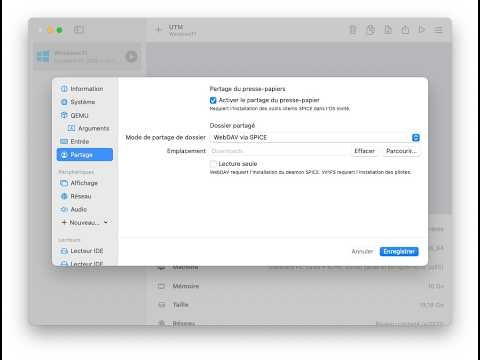The width and height of the screenshot is (480, 360).
Task: Select the Partage sidebar item
Action: click(x=85, y=155)
